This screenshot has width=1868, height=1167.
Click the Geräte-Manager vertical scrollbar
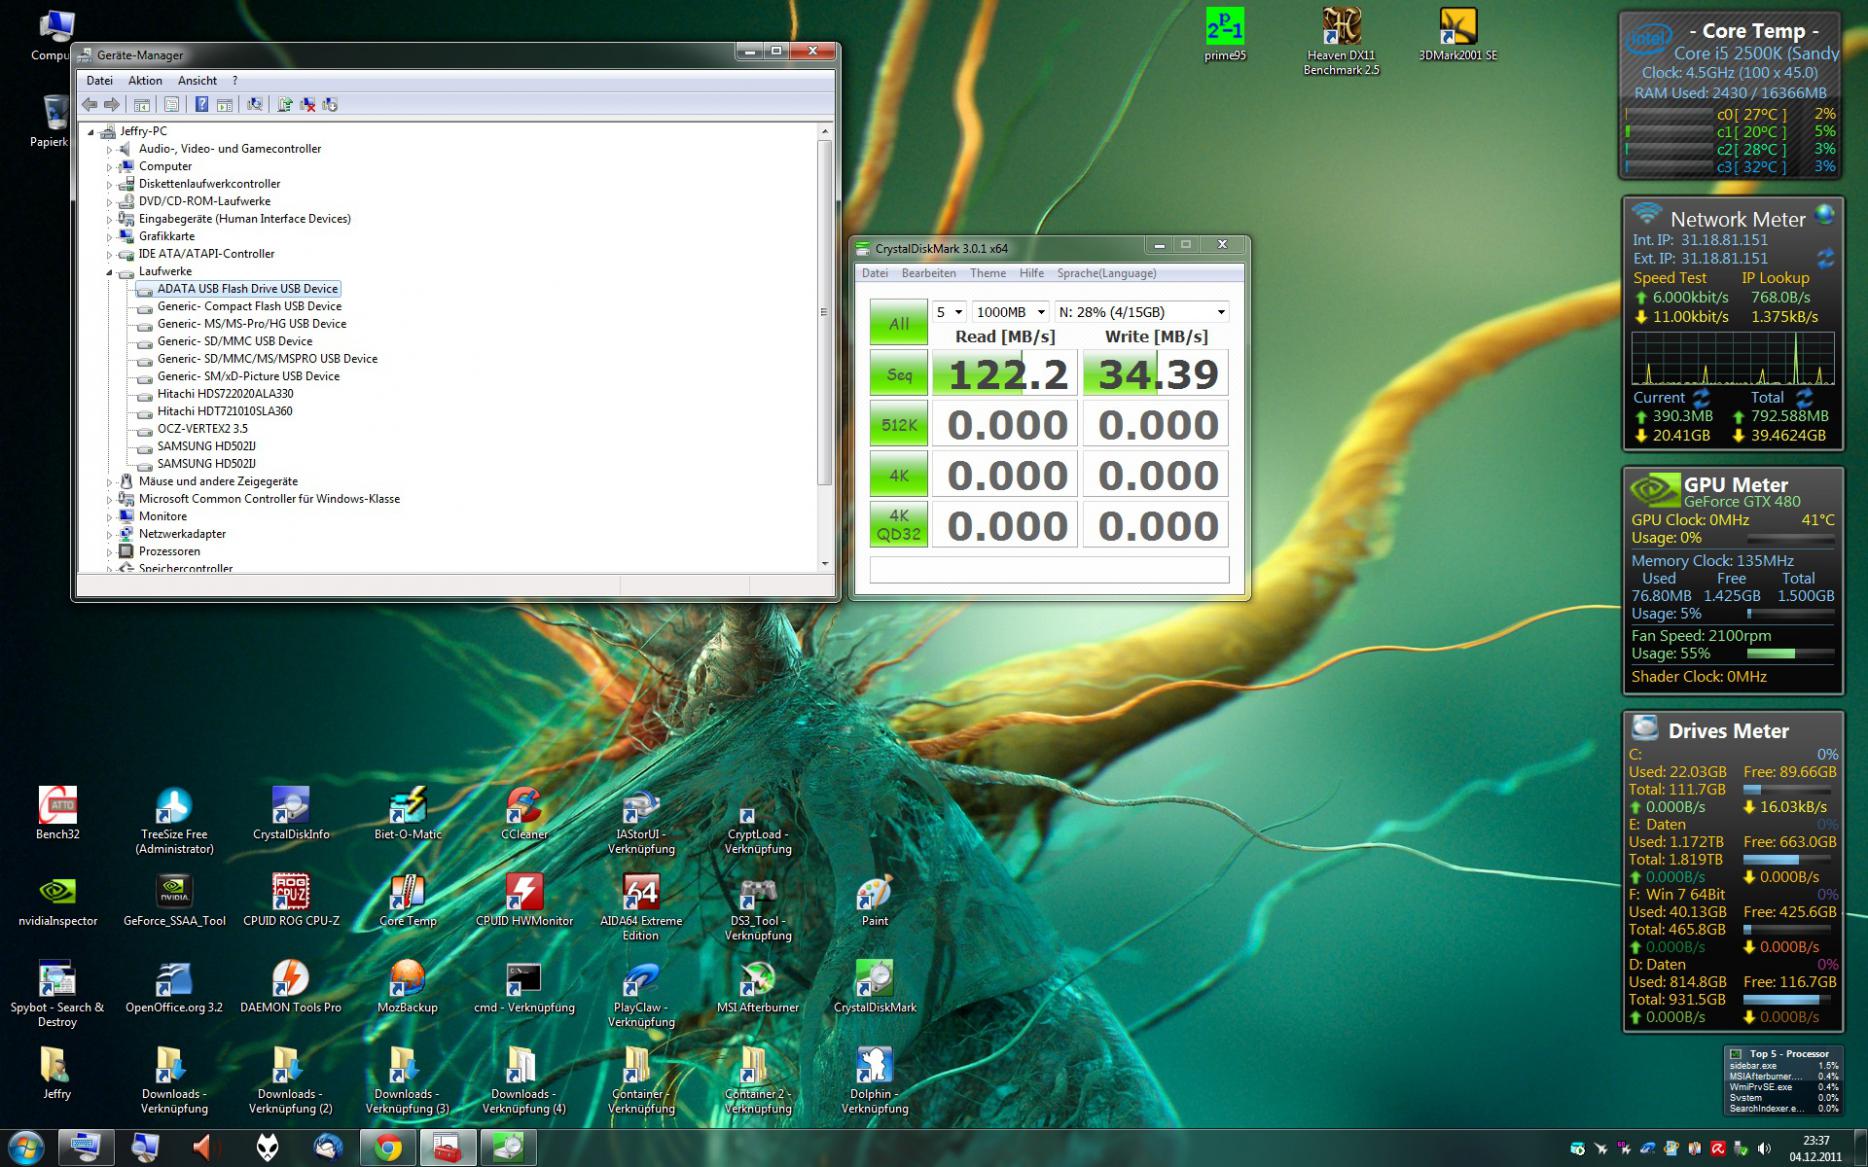point(824,347)
